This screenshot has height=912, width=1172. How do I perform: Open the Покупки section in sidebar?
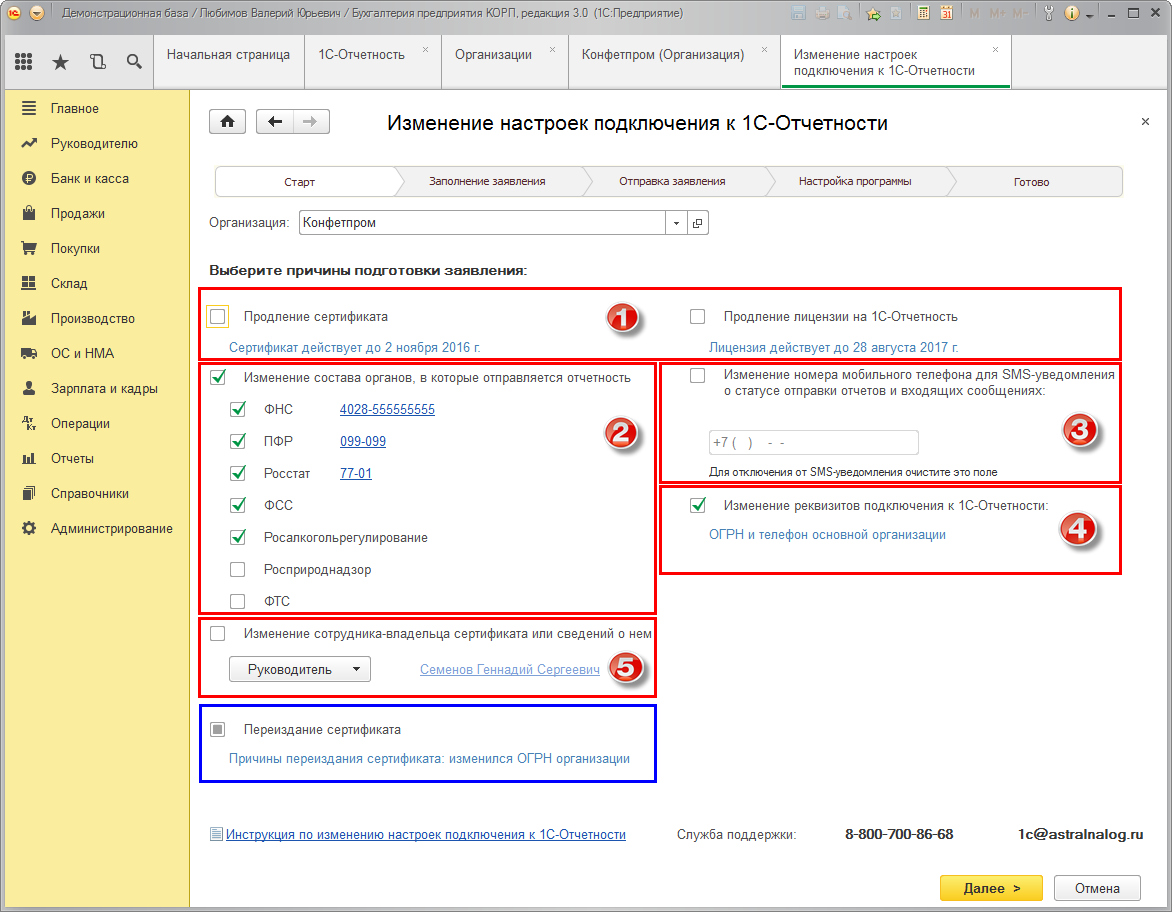60,248
